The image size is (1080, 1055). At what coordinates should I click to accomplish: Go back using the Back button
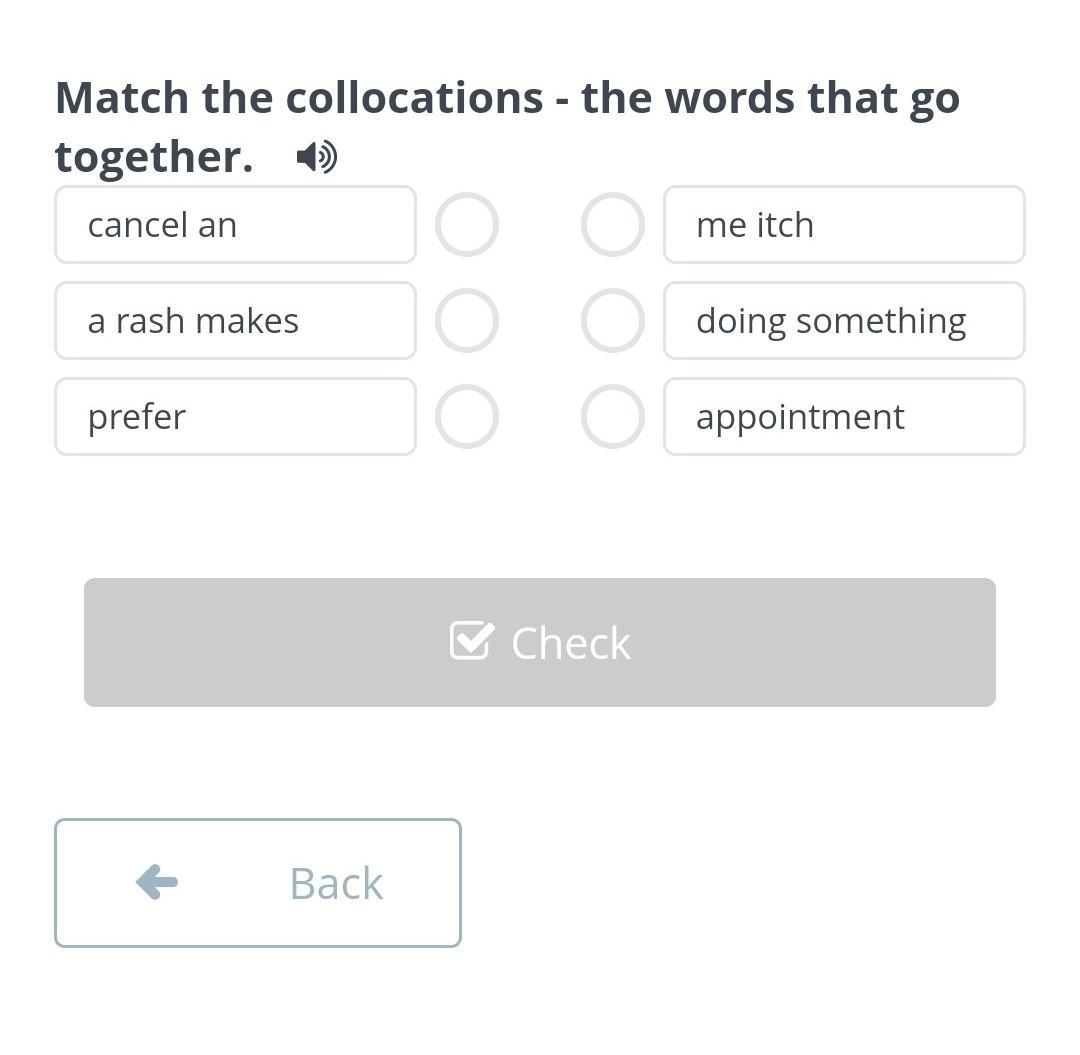[258, 883]
